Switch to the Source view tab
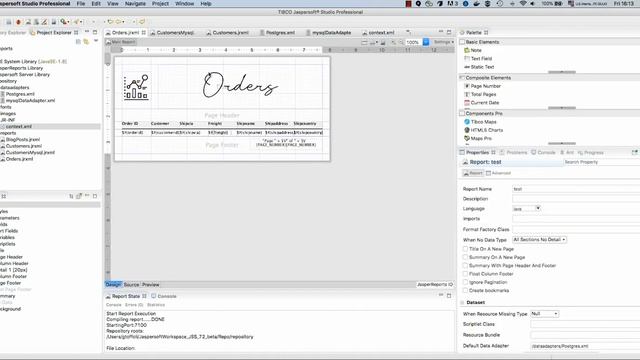640x360 pixels. [x=131, y=284]
